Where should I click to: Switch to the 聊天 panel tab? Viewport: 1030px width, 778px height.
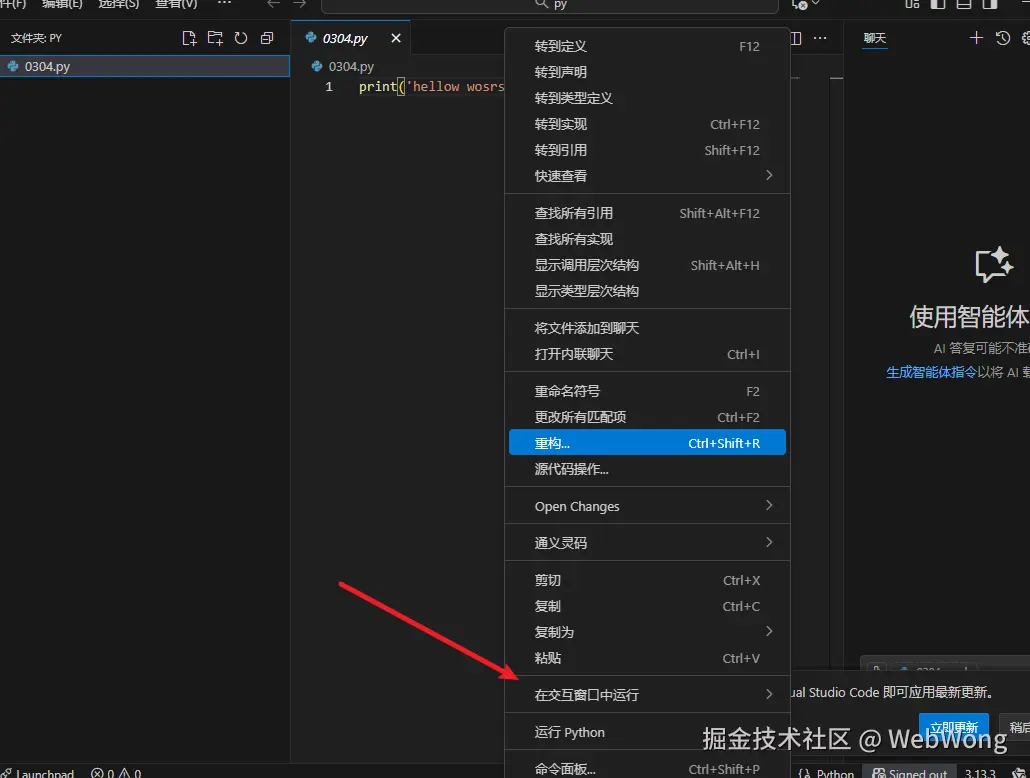[874, 38]
